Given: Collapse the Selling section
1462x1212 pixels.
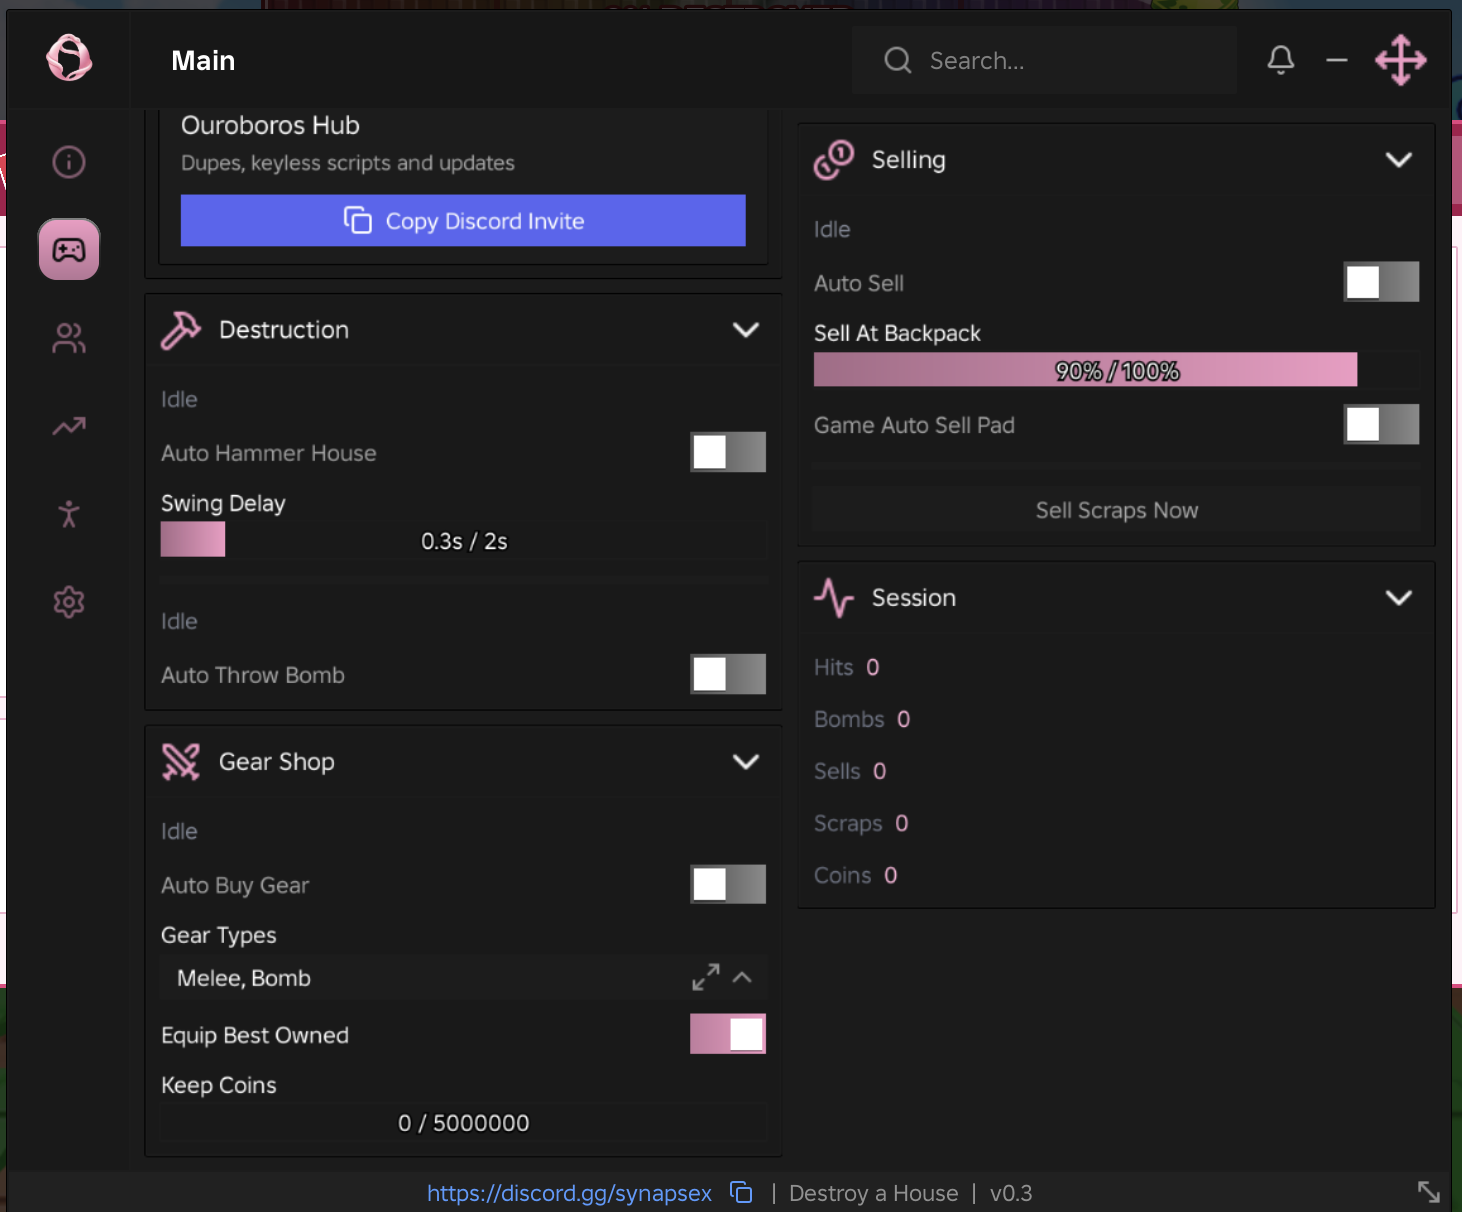Looking at the screenshot, I should (x=1399, y=160).
